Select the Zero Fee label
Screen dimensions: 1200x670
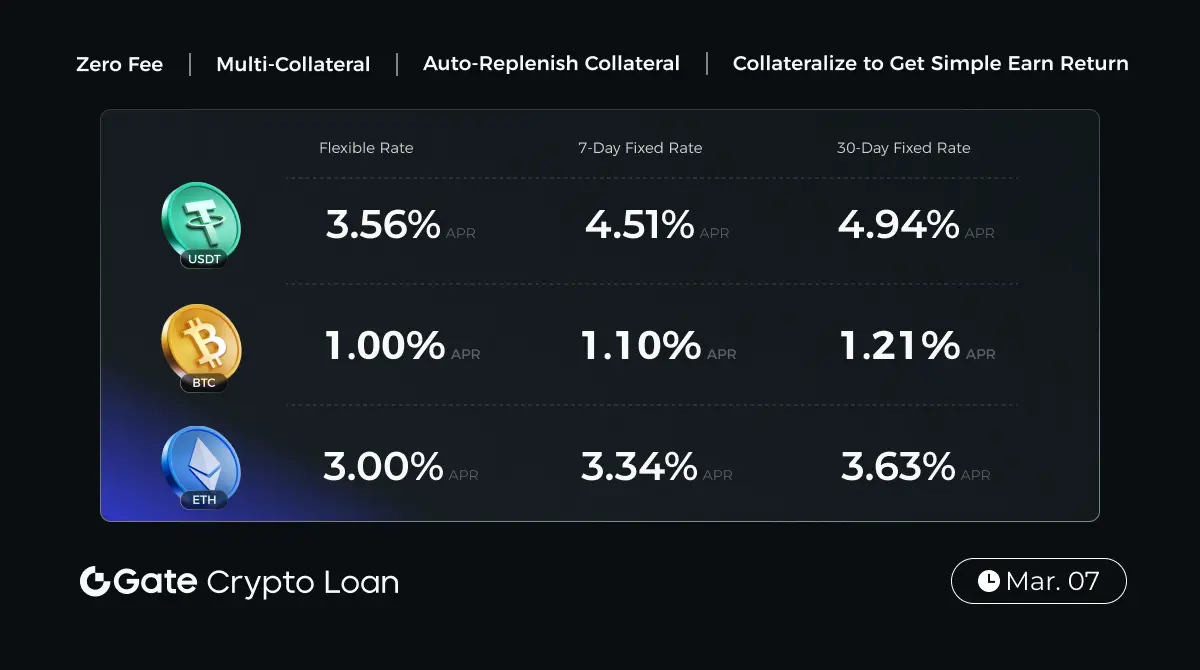pyautogui.click(x=119, y=64)
